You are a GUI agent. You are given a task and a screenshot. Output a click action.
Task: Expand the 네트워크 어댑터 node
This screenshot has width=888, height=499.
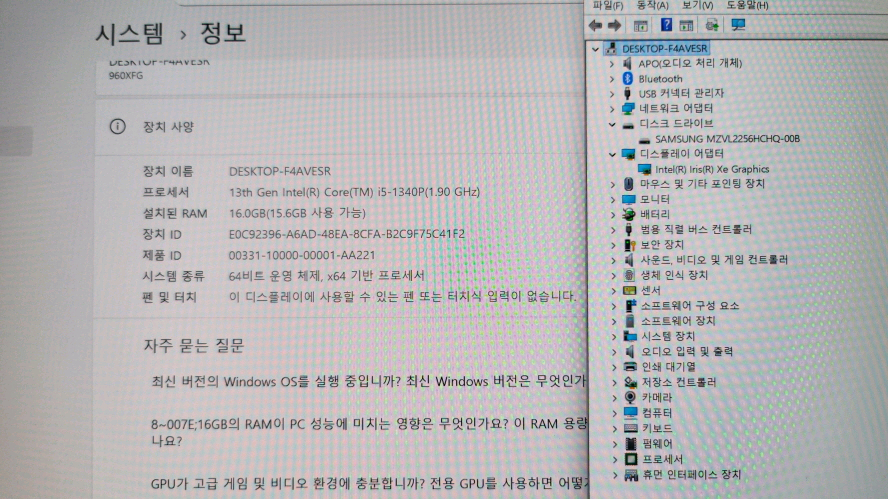(612, 109)
